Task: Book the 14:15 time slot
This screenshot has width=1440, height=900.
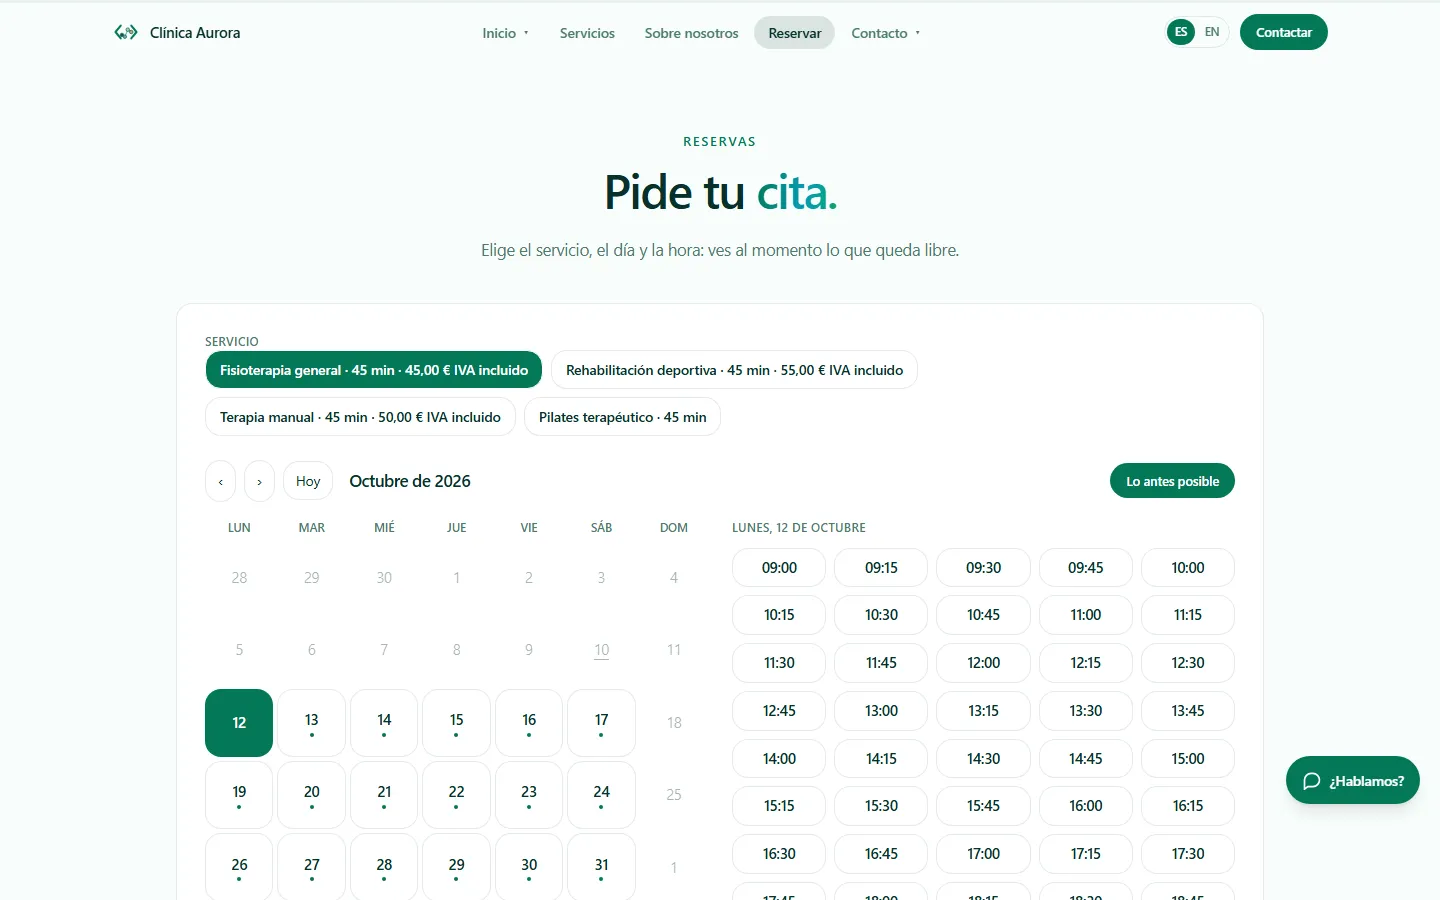Action: coord(881,758)
